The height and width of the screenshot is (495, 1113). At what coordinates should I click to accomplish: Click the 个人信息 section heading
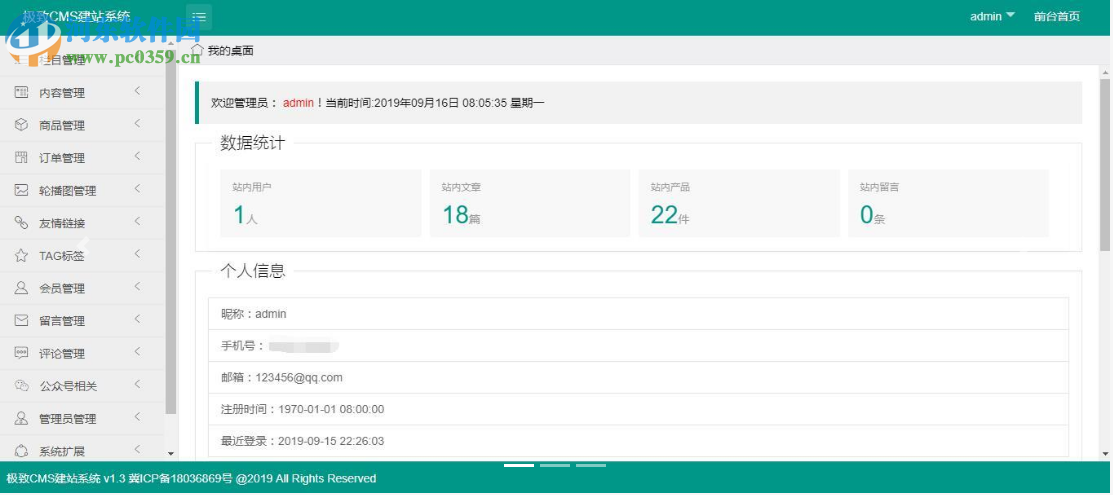(253, 271)
